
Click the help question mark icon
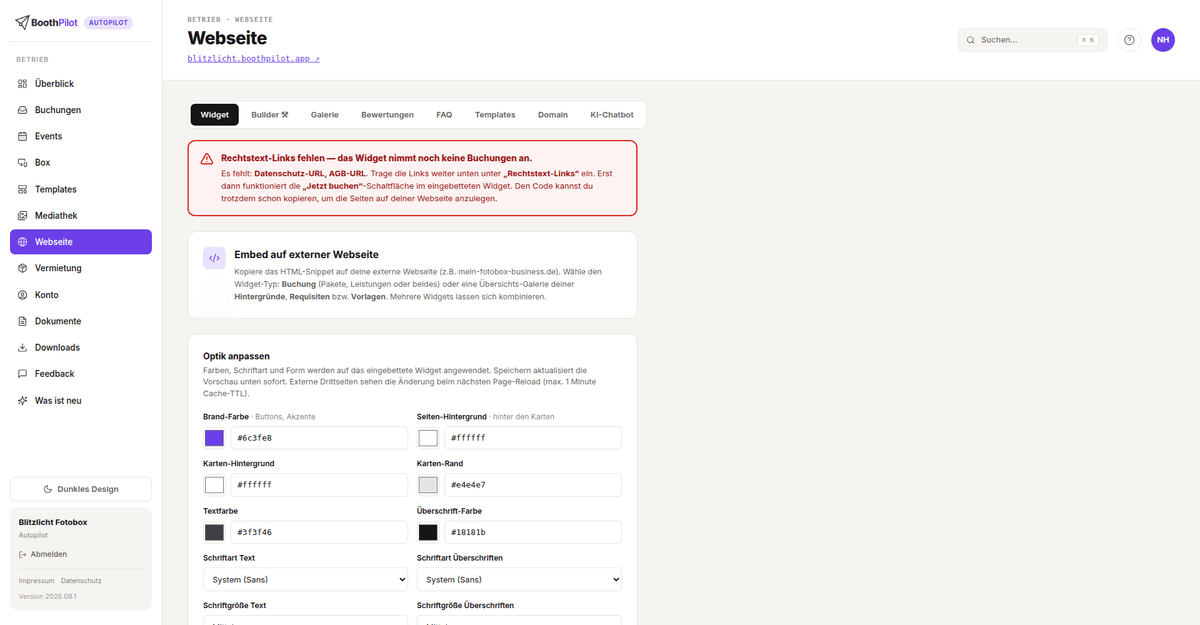tap(1129, 40)
